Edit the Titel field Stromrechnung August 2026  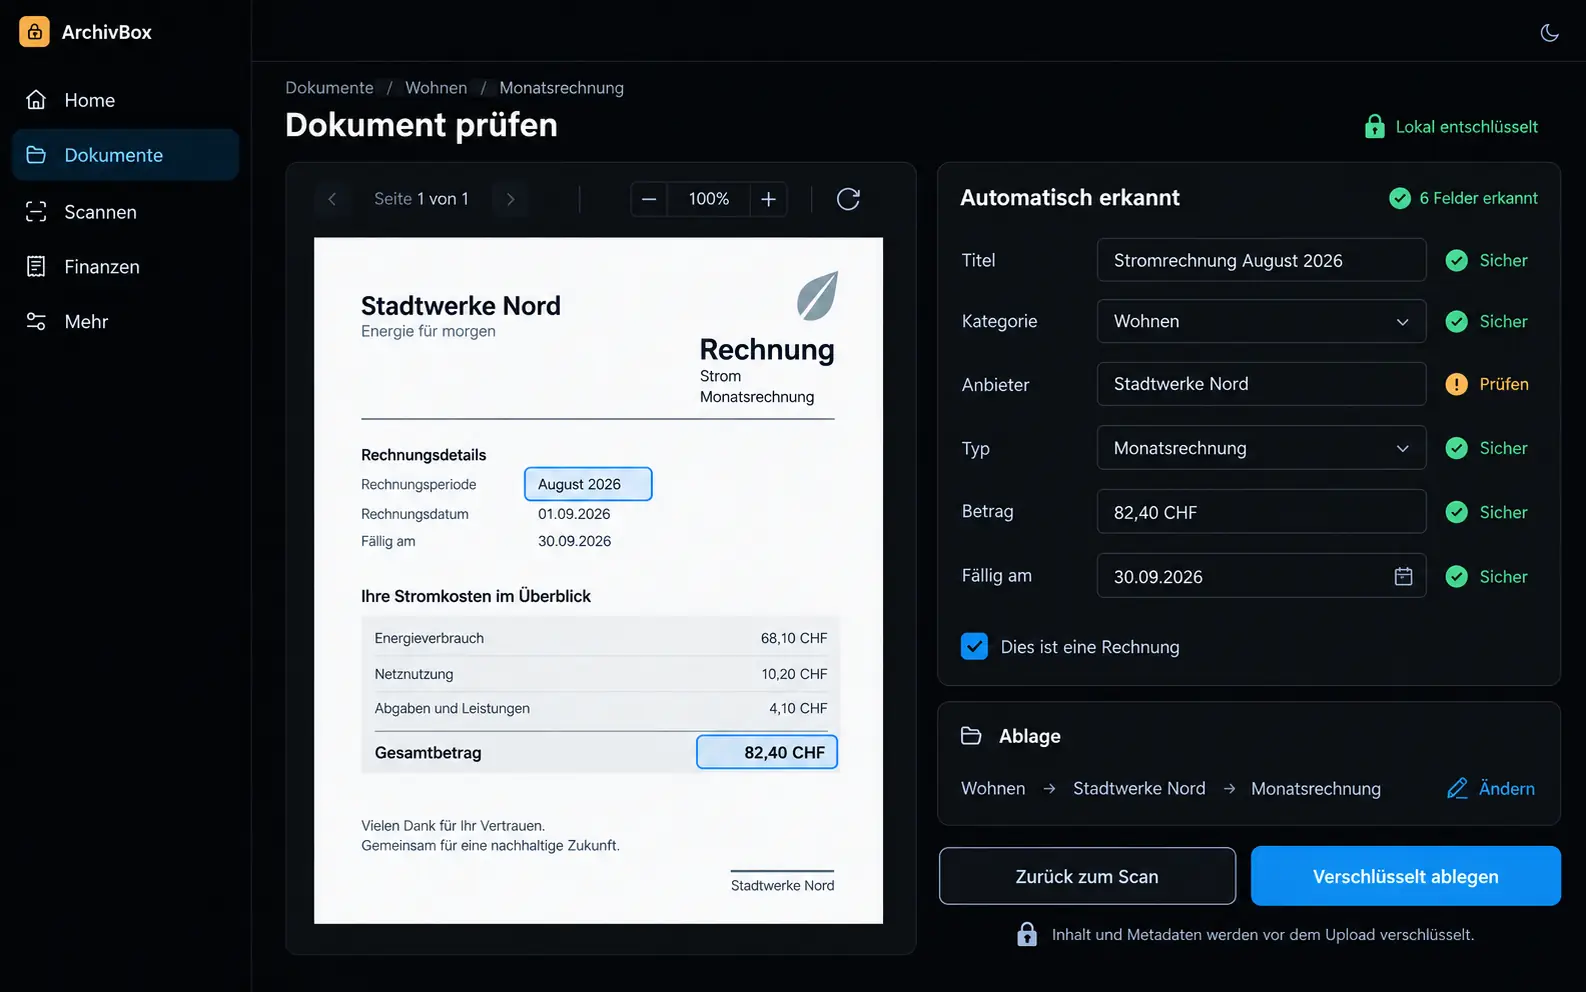pos(1261,260)
